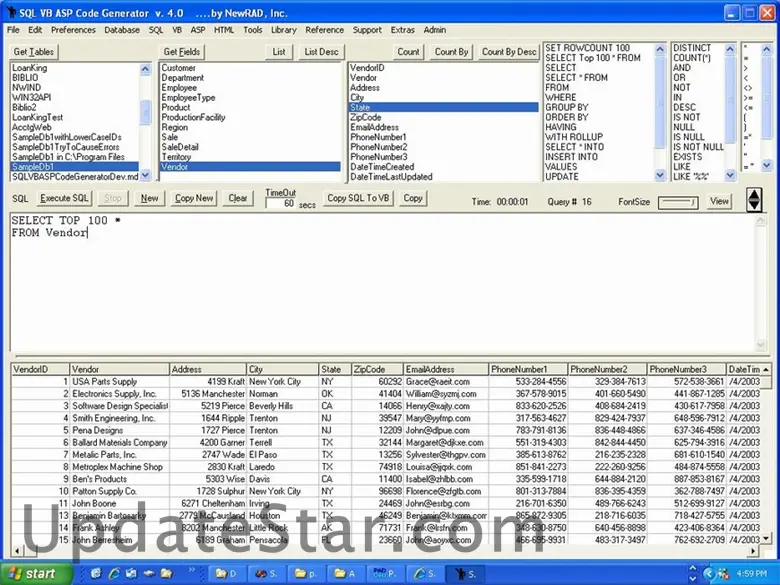Viewport: 780px width, 585px height.
Task: Open Internet Explorer from the quick launch
Action: [114, 574]
